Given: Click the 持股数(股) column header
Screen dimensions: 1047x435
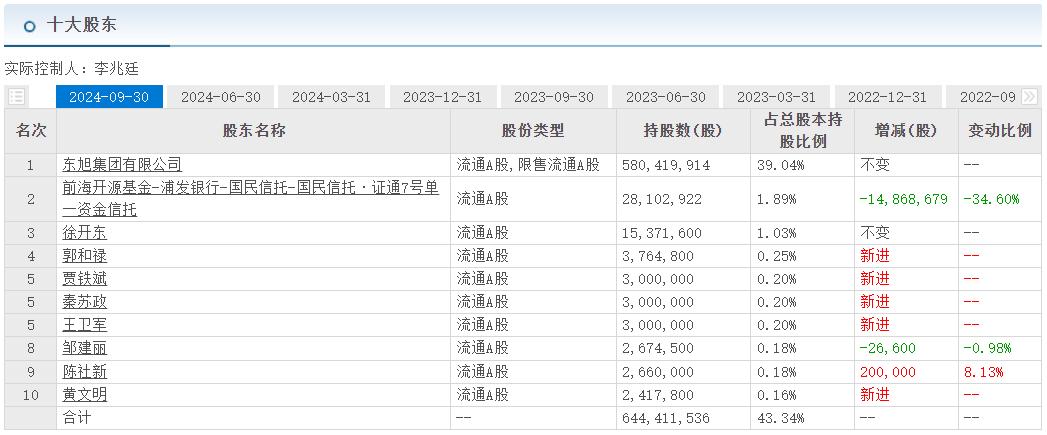Looking at the screenshot, I should [683, 131].
